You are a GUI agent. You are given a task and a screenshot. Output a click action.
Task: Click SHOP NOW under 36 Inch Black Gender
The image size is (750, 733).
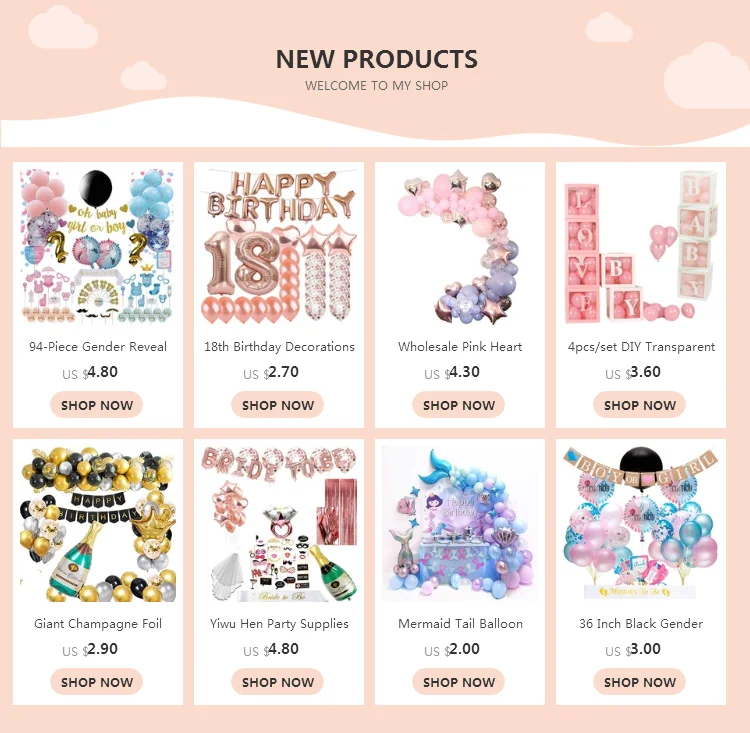[640, 682]
